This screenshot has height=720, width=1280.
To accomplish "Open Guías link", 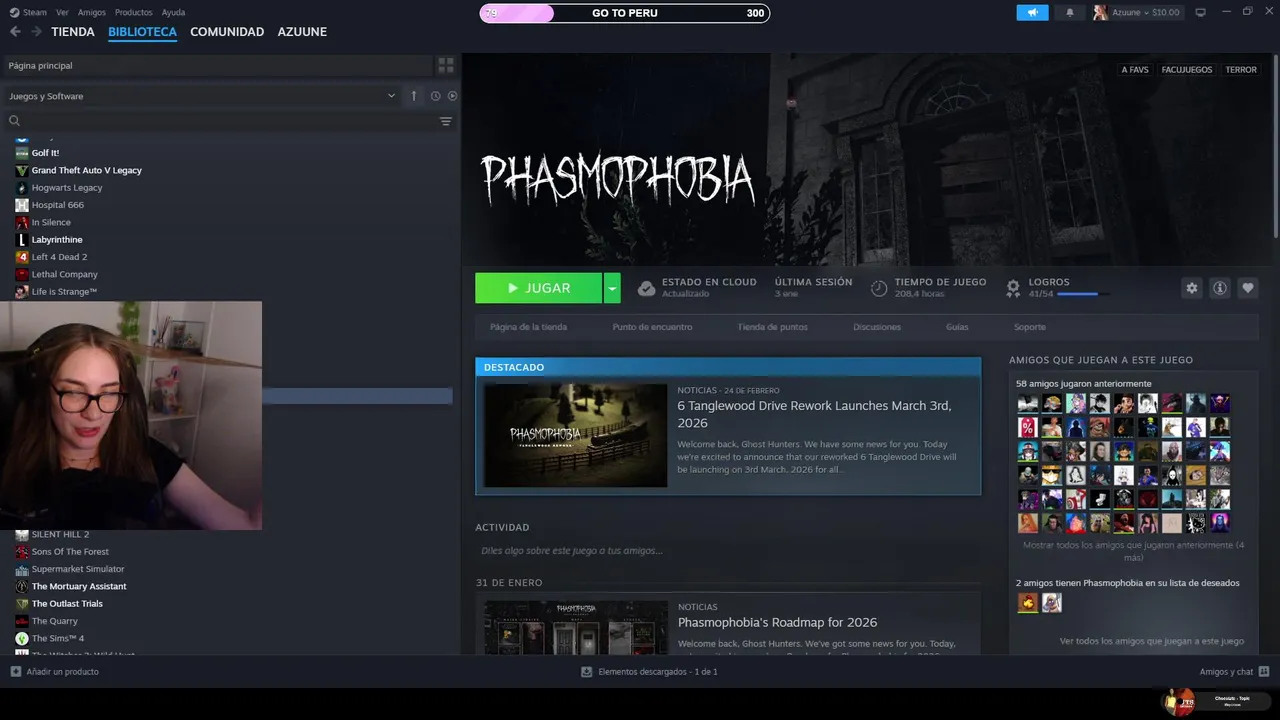I will tap(957, 327).
